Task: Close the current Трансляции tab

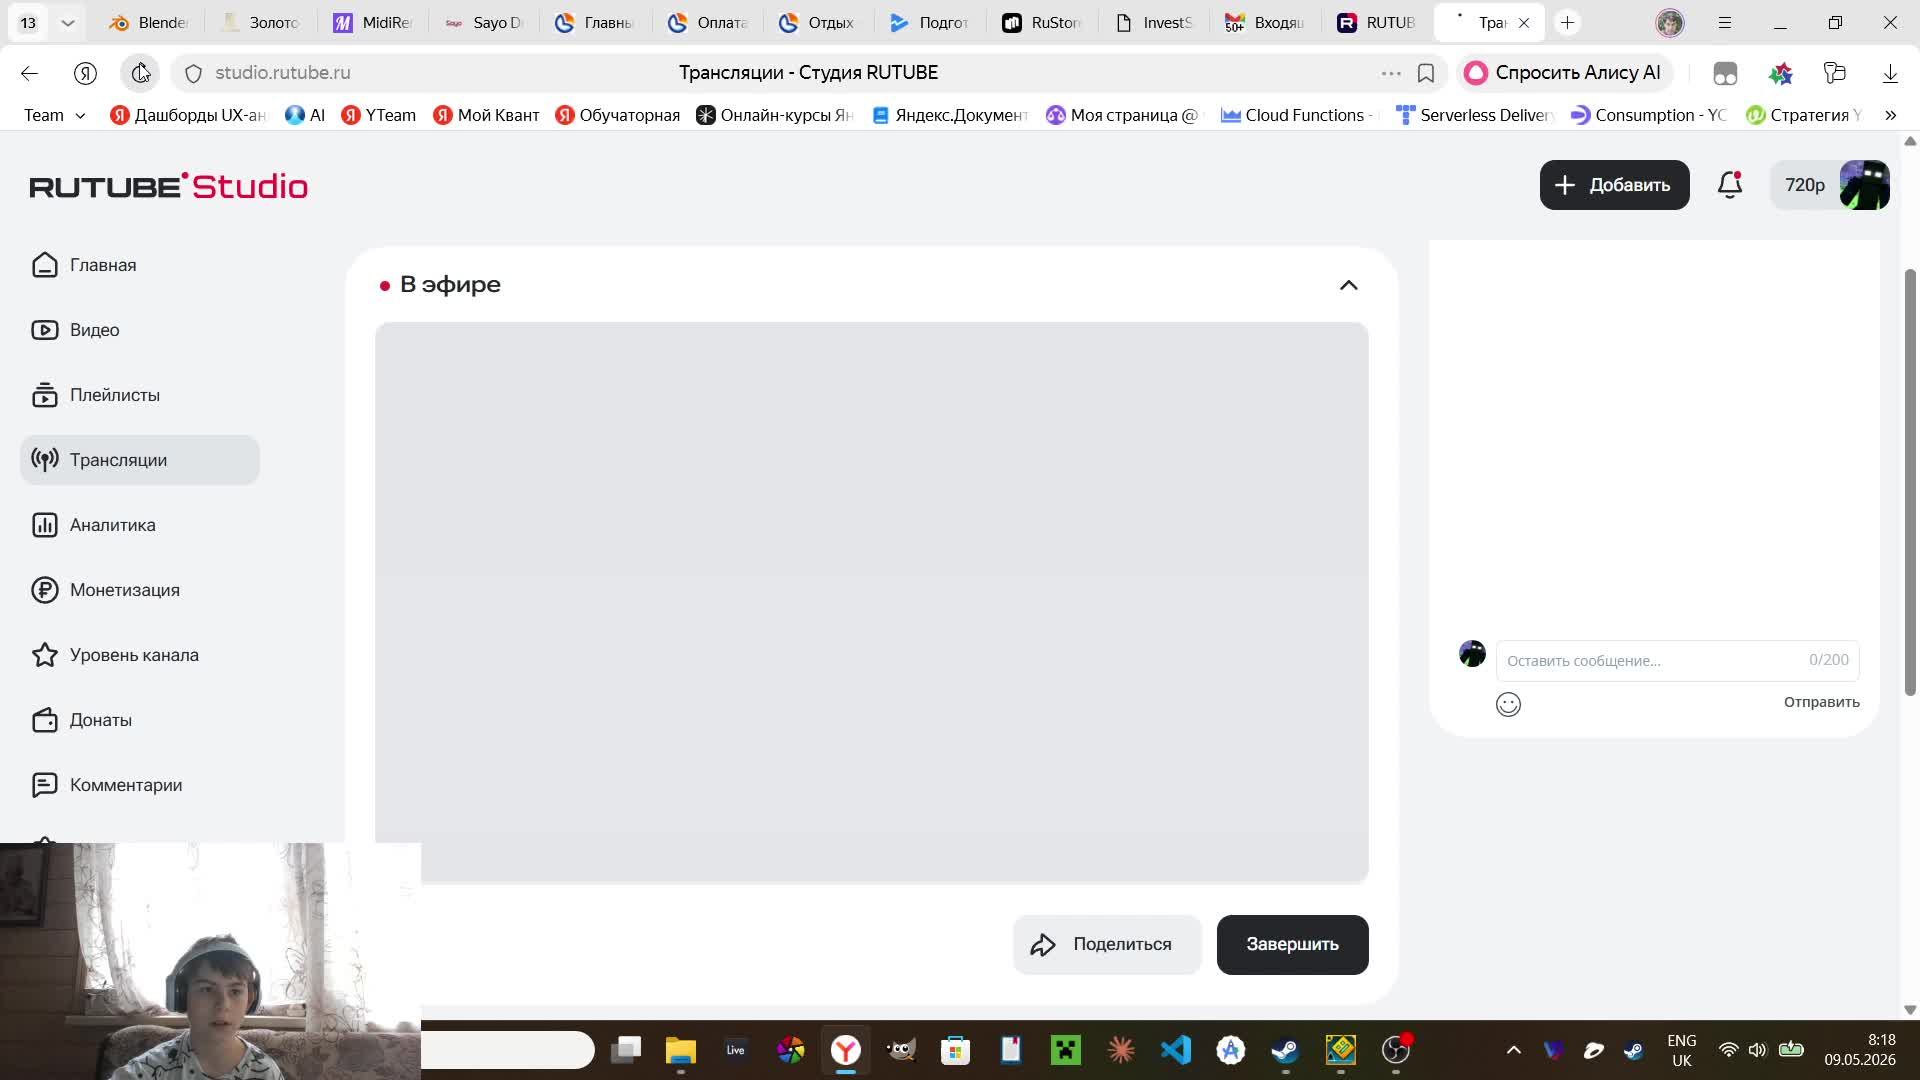Action: click(1524, 22)
